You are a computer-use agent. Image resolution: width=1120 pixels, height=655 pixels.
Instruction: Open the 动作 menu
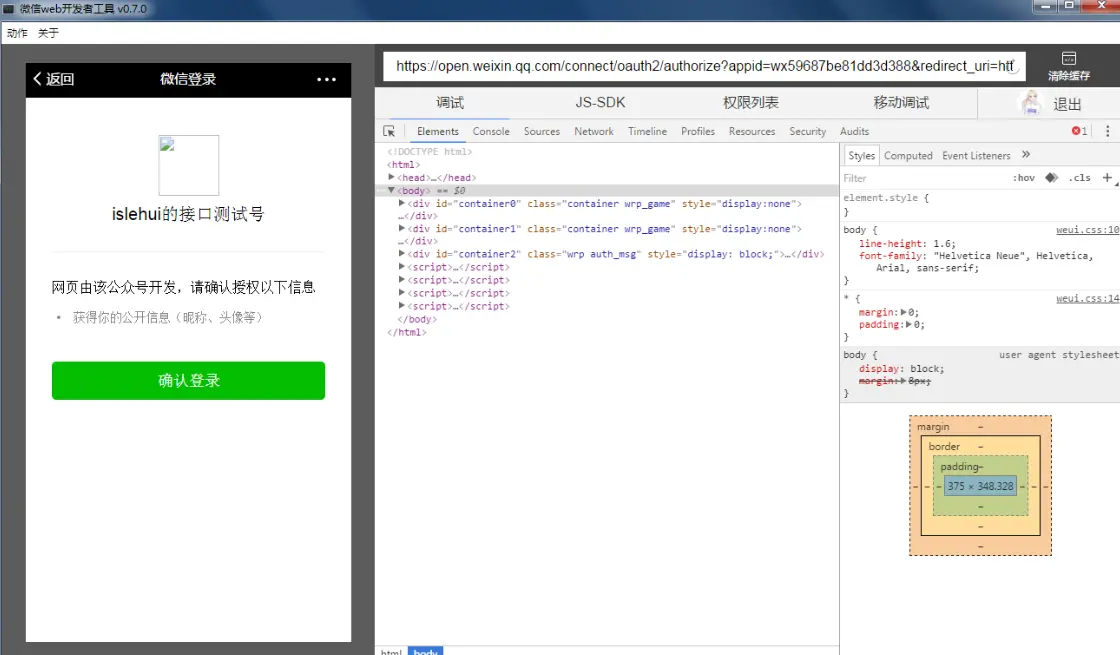tap(17, 33)
